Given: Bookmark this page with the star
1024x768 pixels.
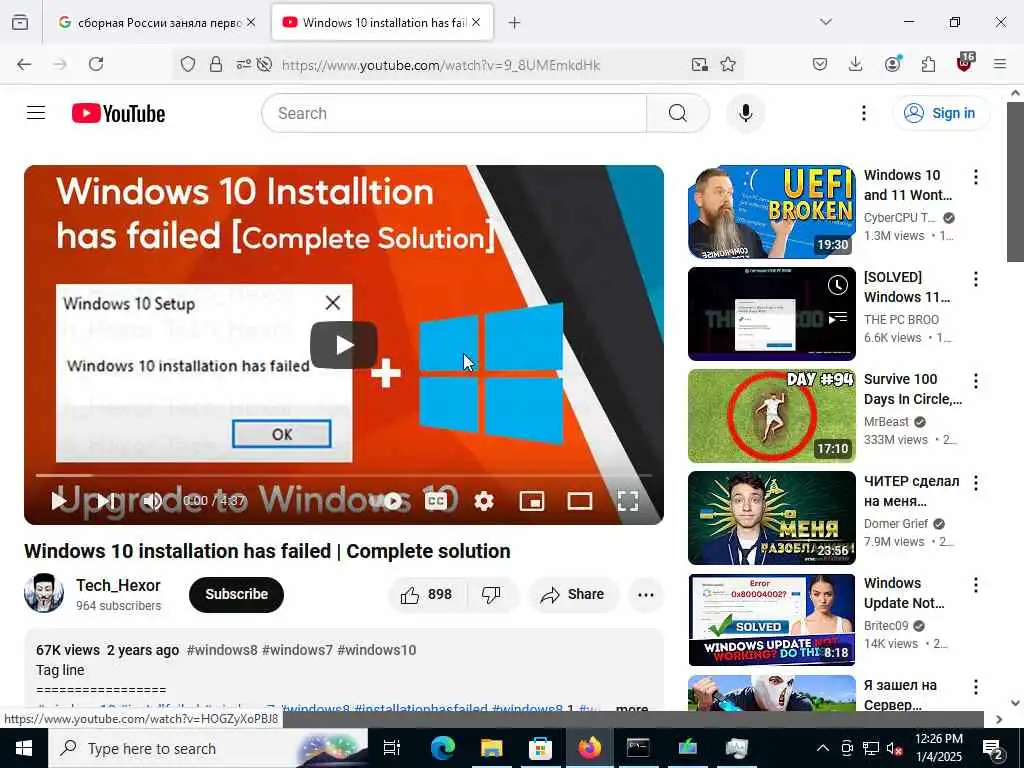Looking at the screenshot, I should click(728, 64).
